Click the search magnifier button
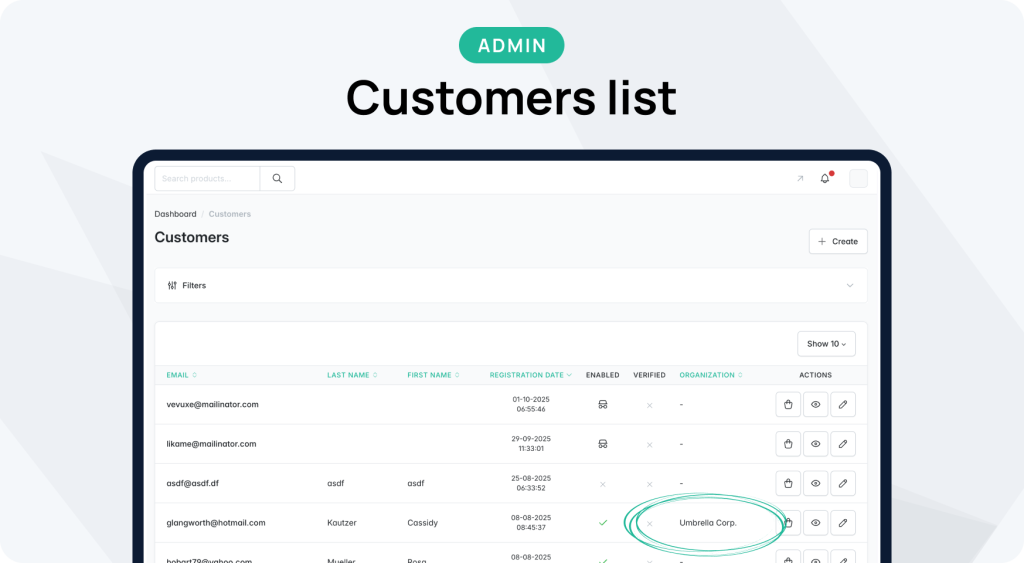This screenshot has width=1024, height=563. pos(277,179)
